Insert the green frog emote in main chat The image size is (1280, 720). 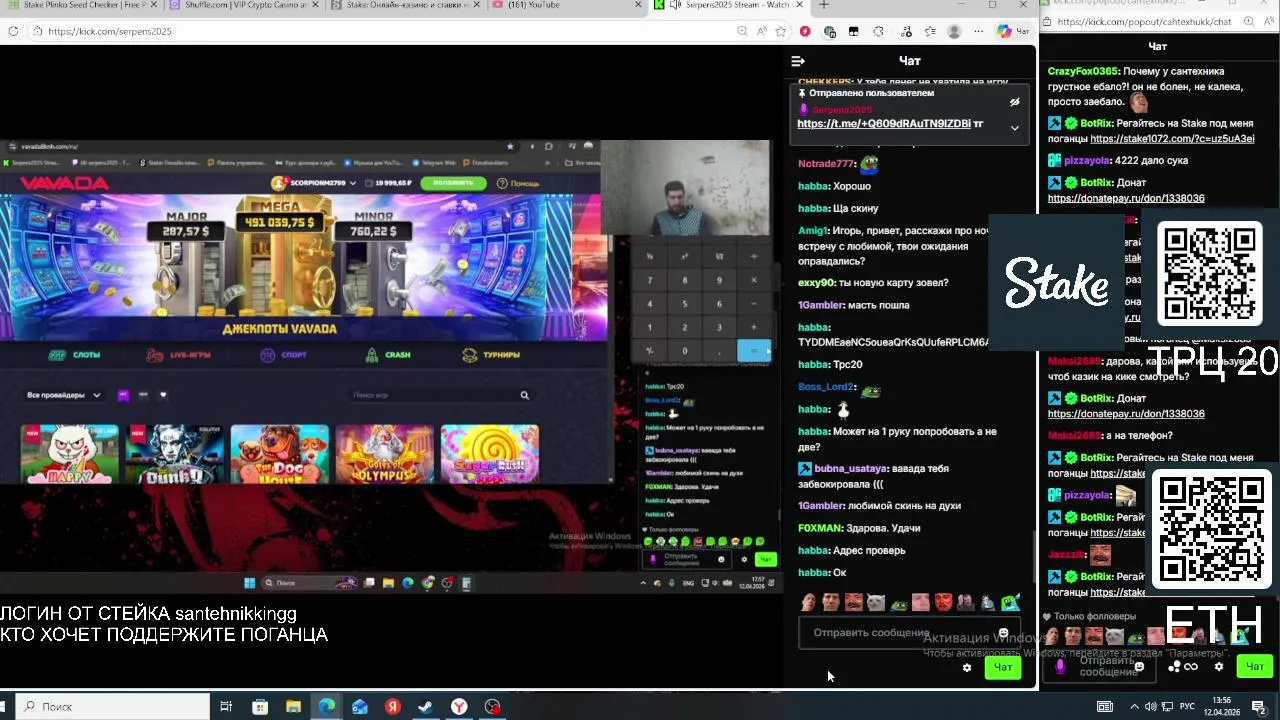pos(898,603)
